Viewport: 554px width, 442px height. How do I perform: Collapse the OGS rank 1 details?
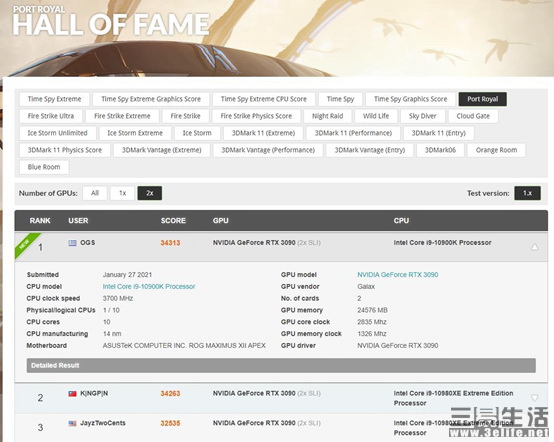[x=535, y=247]
